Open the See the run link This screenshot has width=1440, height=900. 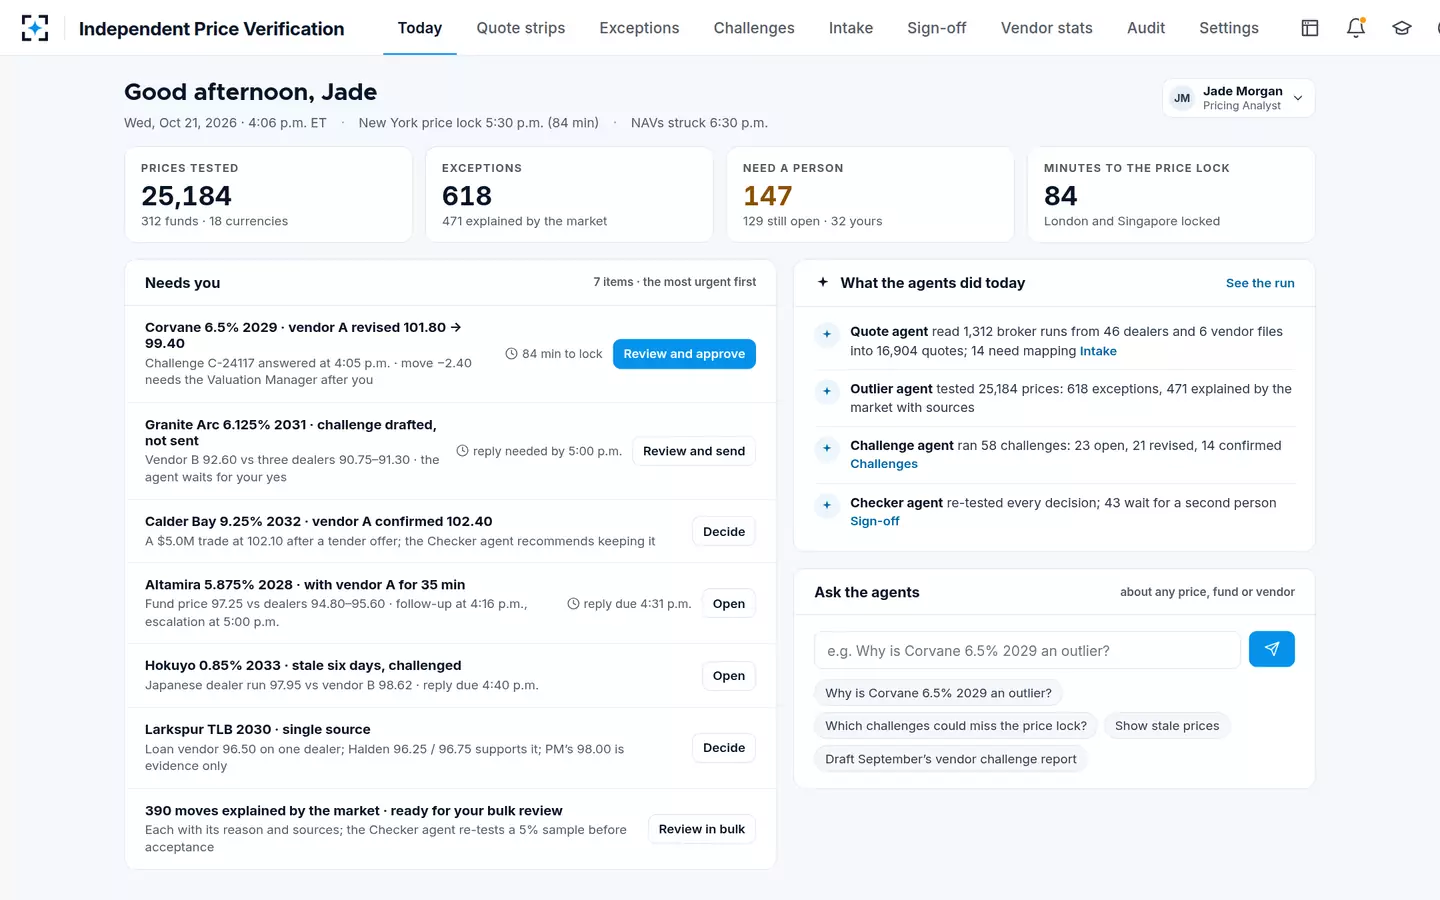tap(1260, 283)
